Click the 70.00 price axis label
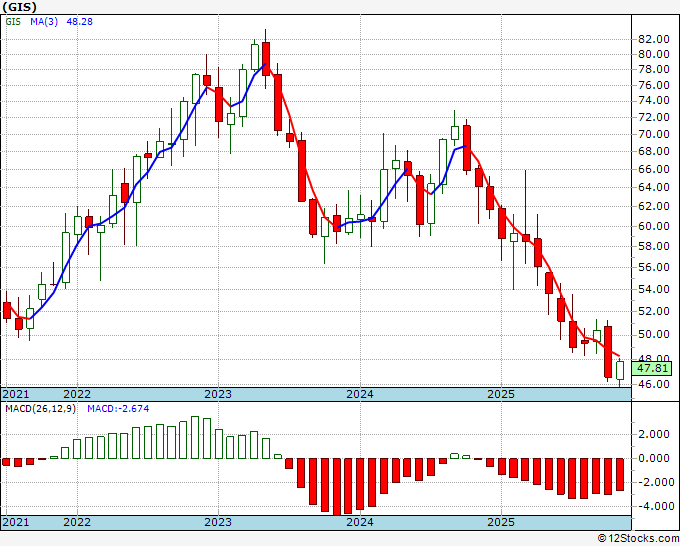The width and height of the screenshot is (680, 546). 654,134
